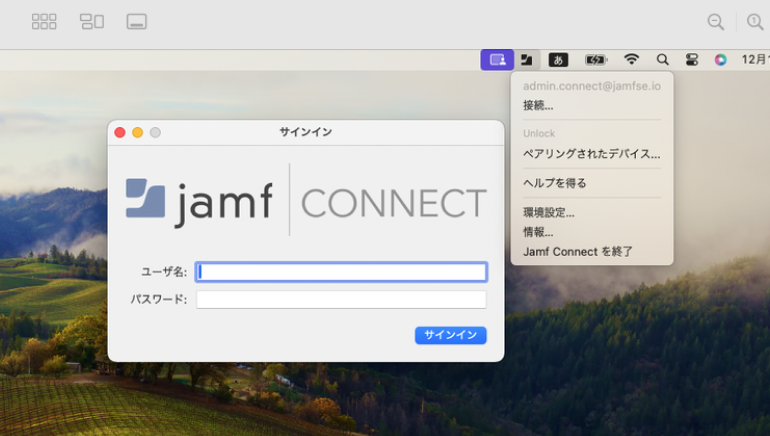Select 情報... menu entry
770x436 pixels.
pyautogui.click(x=538, y=232)
